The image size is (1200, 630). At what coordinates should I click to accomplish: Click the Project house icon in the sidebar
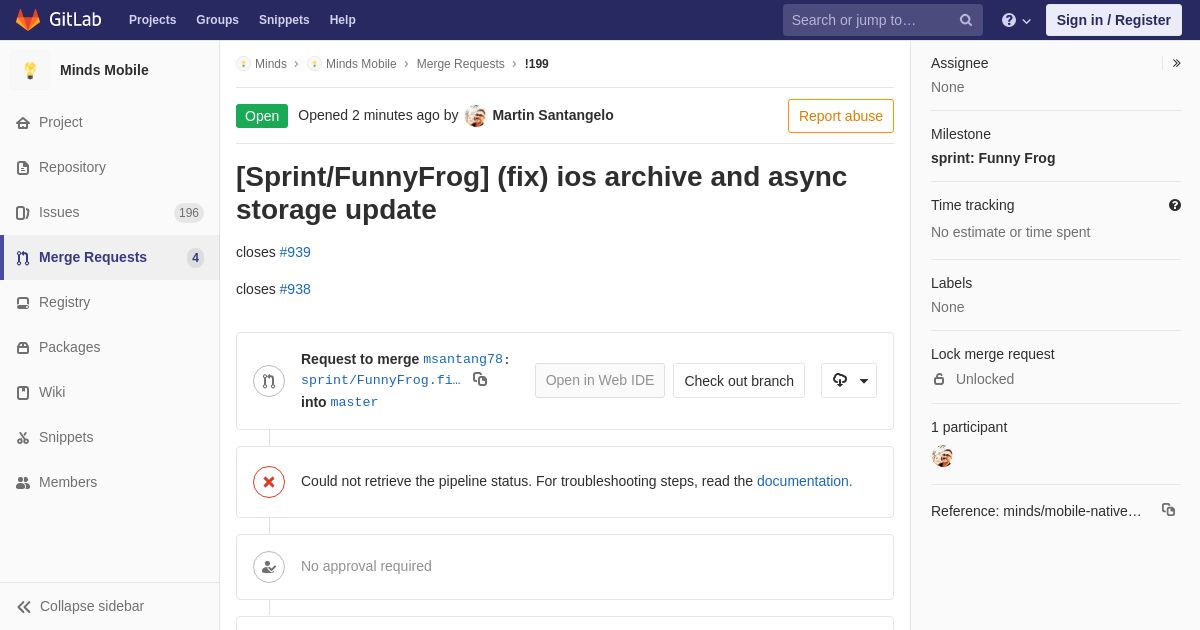click(23, 123)
